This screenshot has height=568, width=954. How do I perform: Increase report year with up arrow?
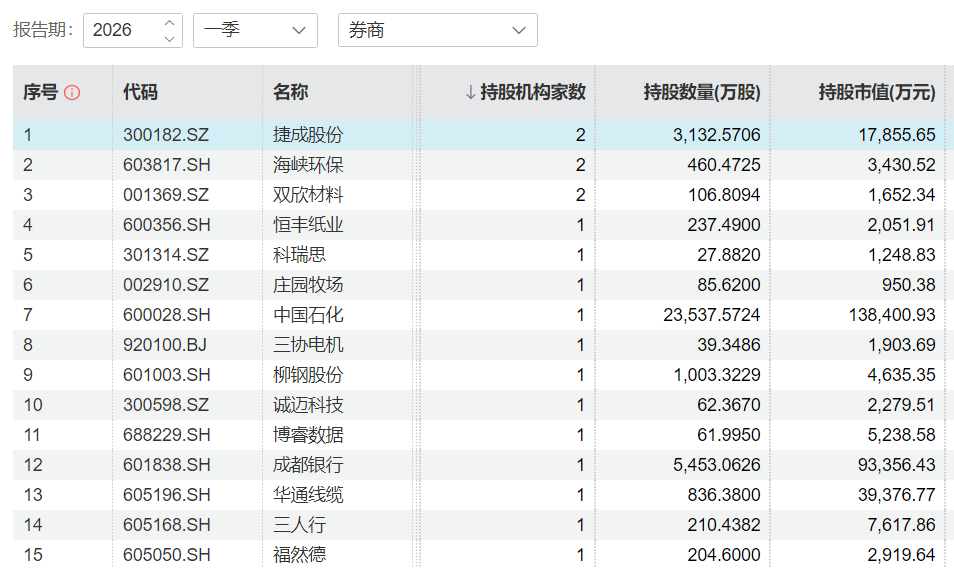[170, 23]
